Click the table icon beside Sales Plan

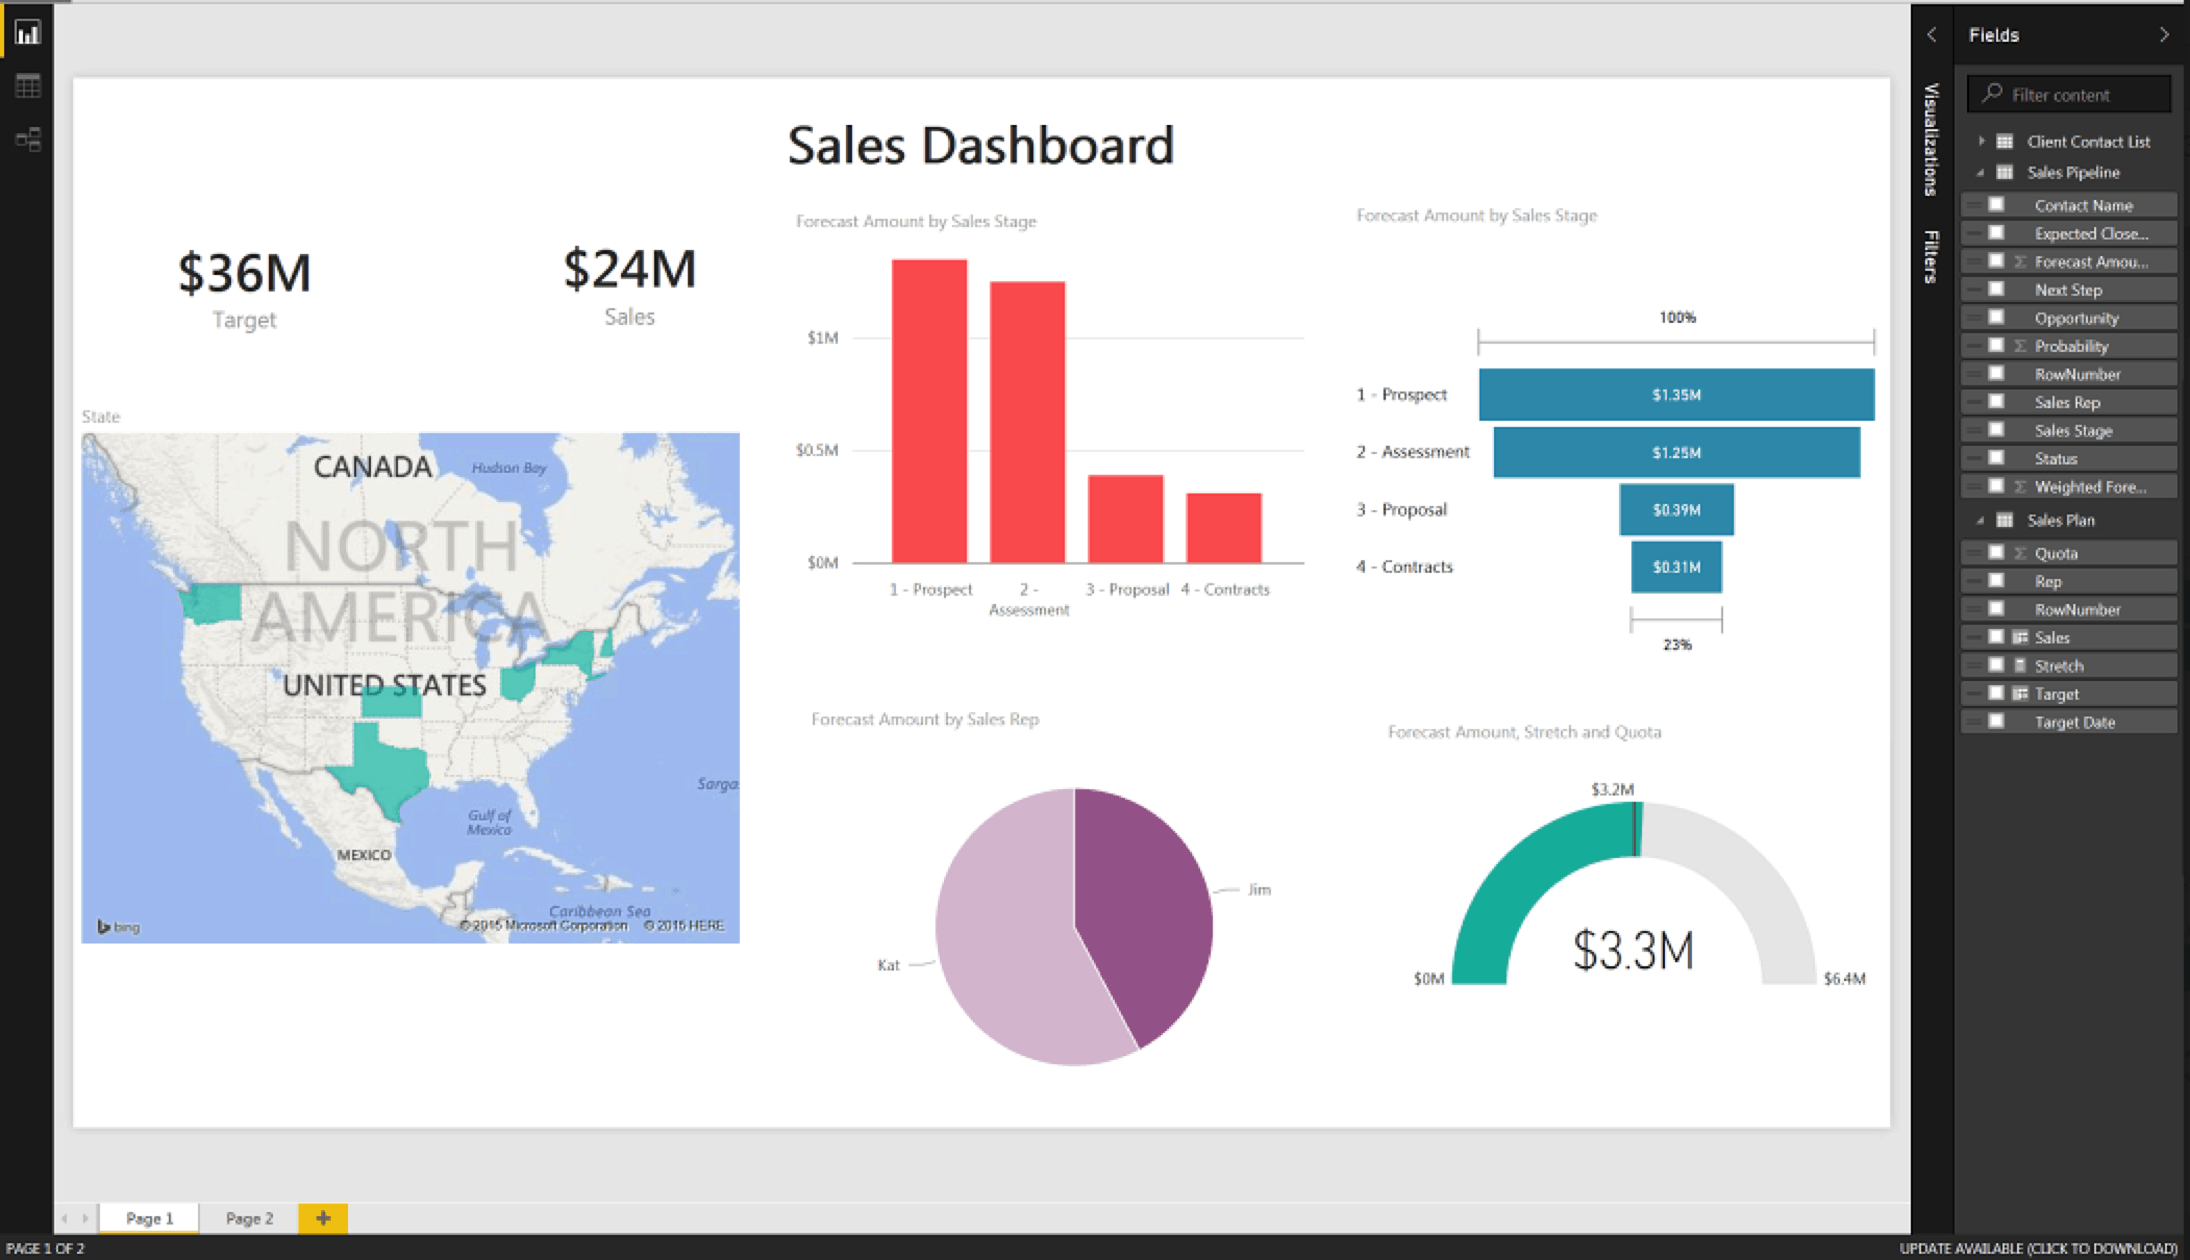[2005, 519]
